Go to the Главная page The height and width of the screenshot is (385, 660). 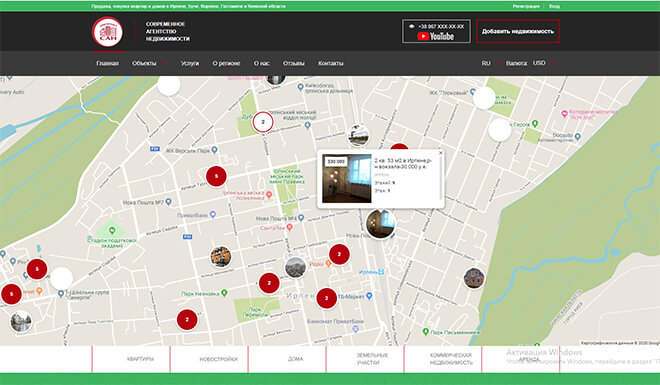[107, 63]
